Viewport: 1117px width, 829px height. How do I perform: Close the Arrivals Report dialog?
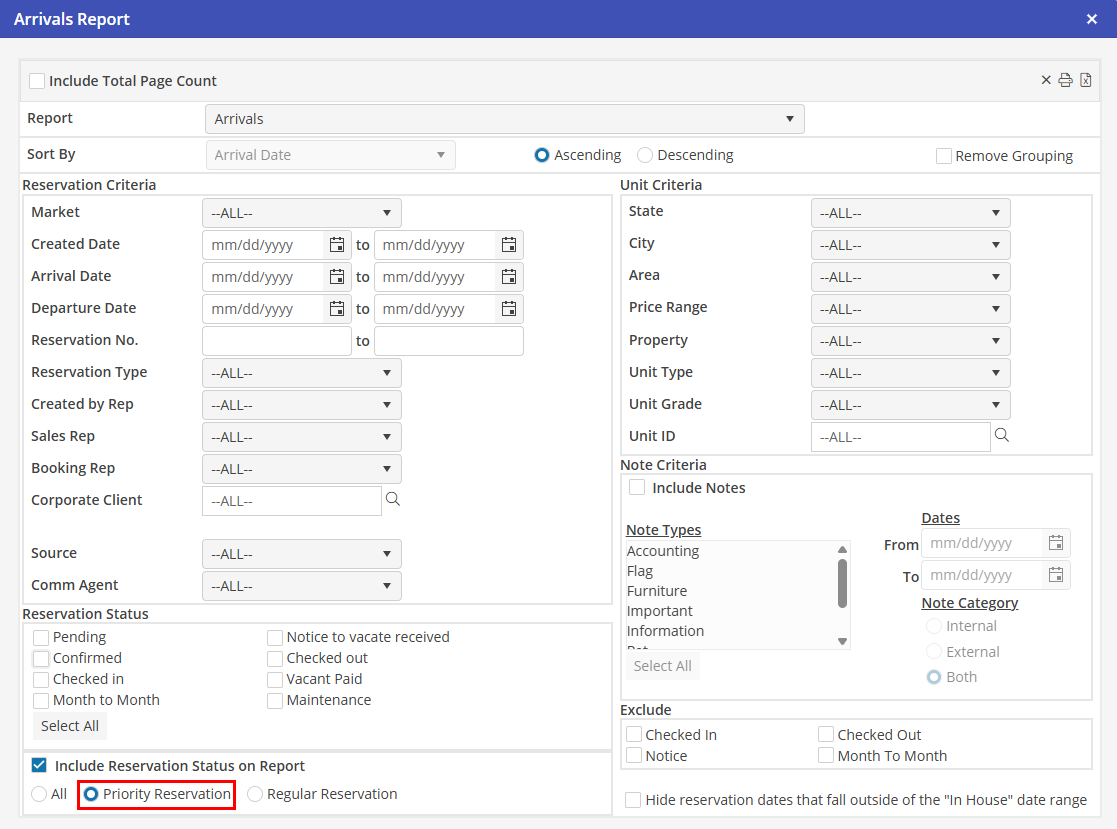[1092, 19]
